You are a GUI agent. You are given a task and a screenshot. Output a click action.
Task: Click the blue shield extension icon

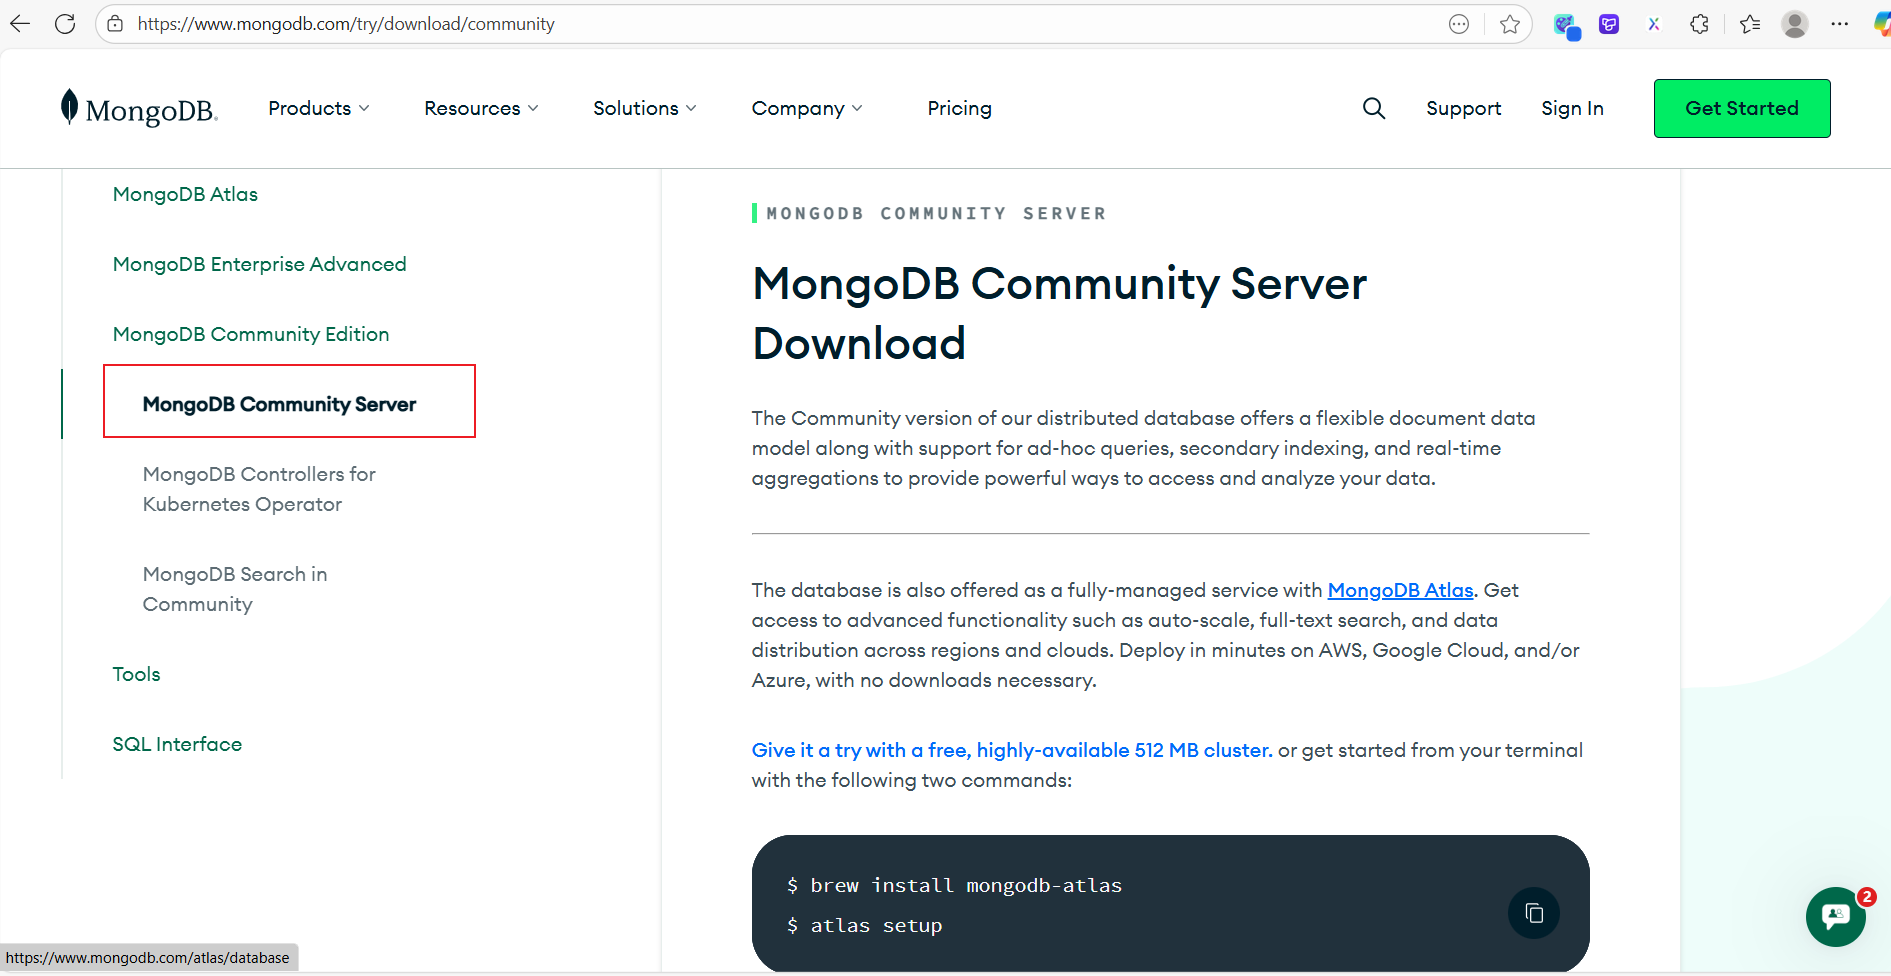[1566, 25]
